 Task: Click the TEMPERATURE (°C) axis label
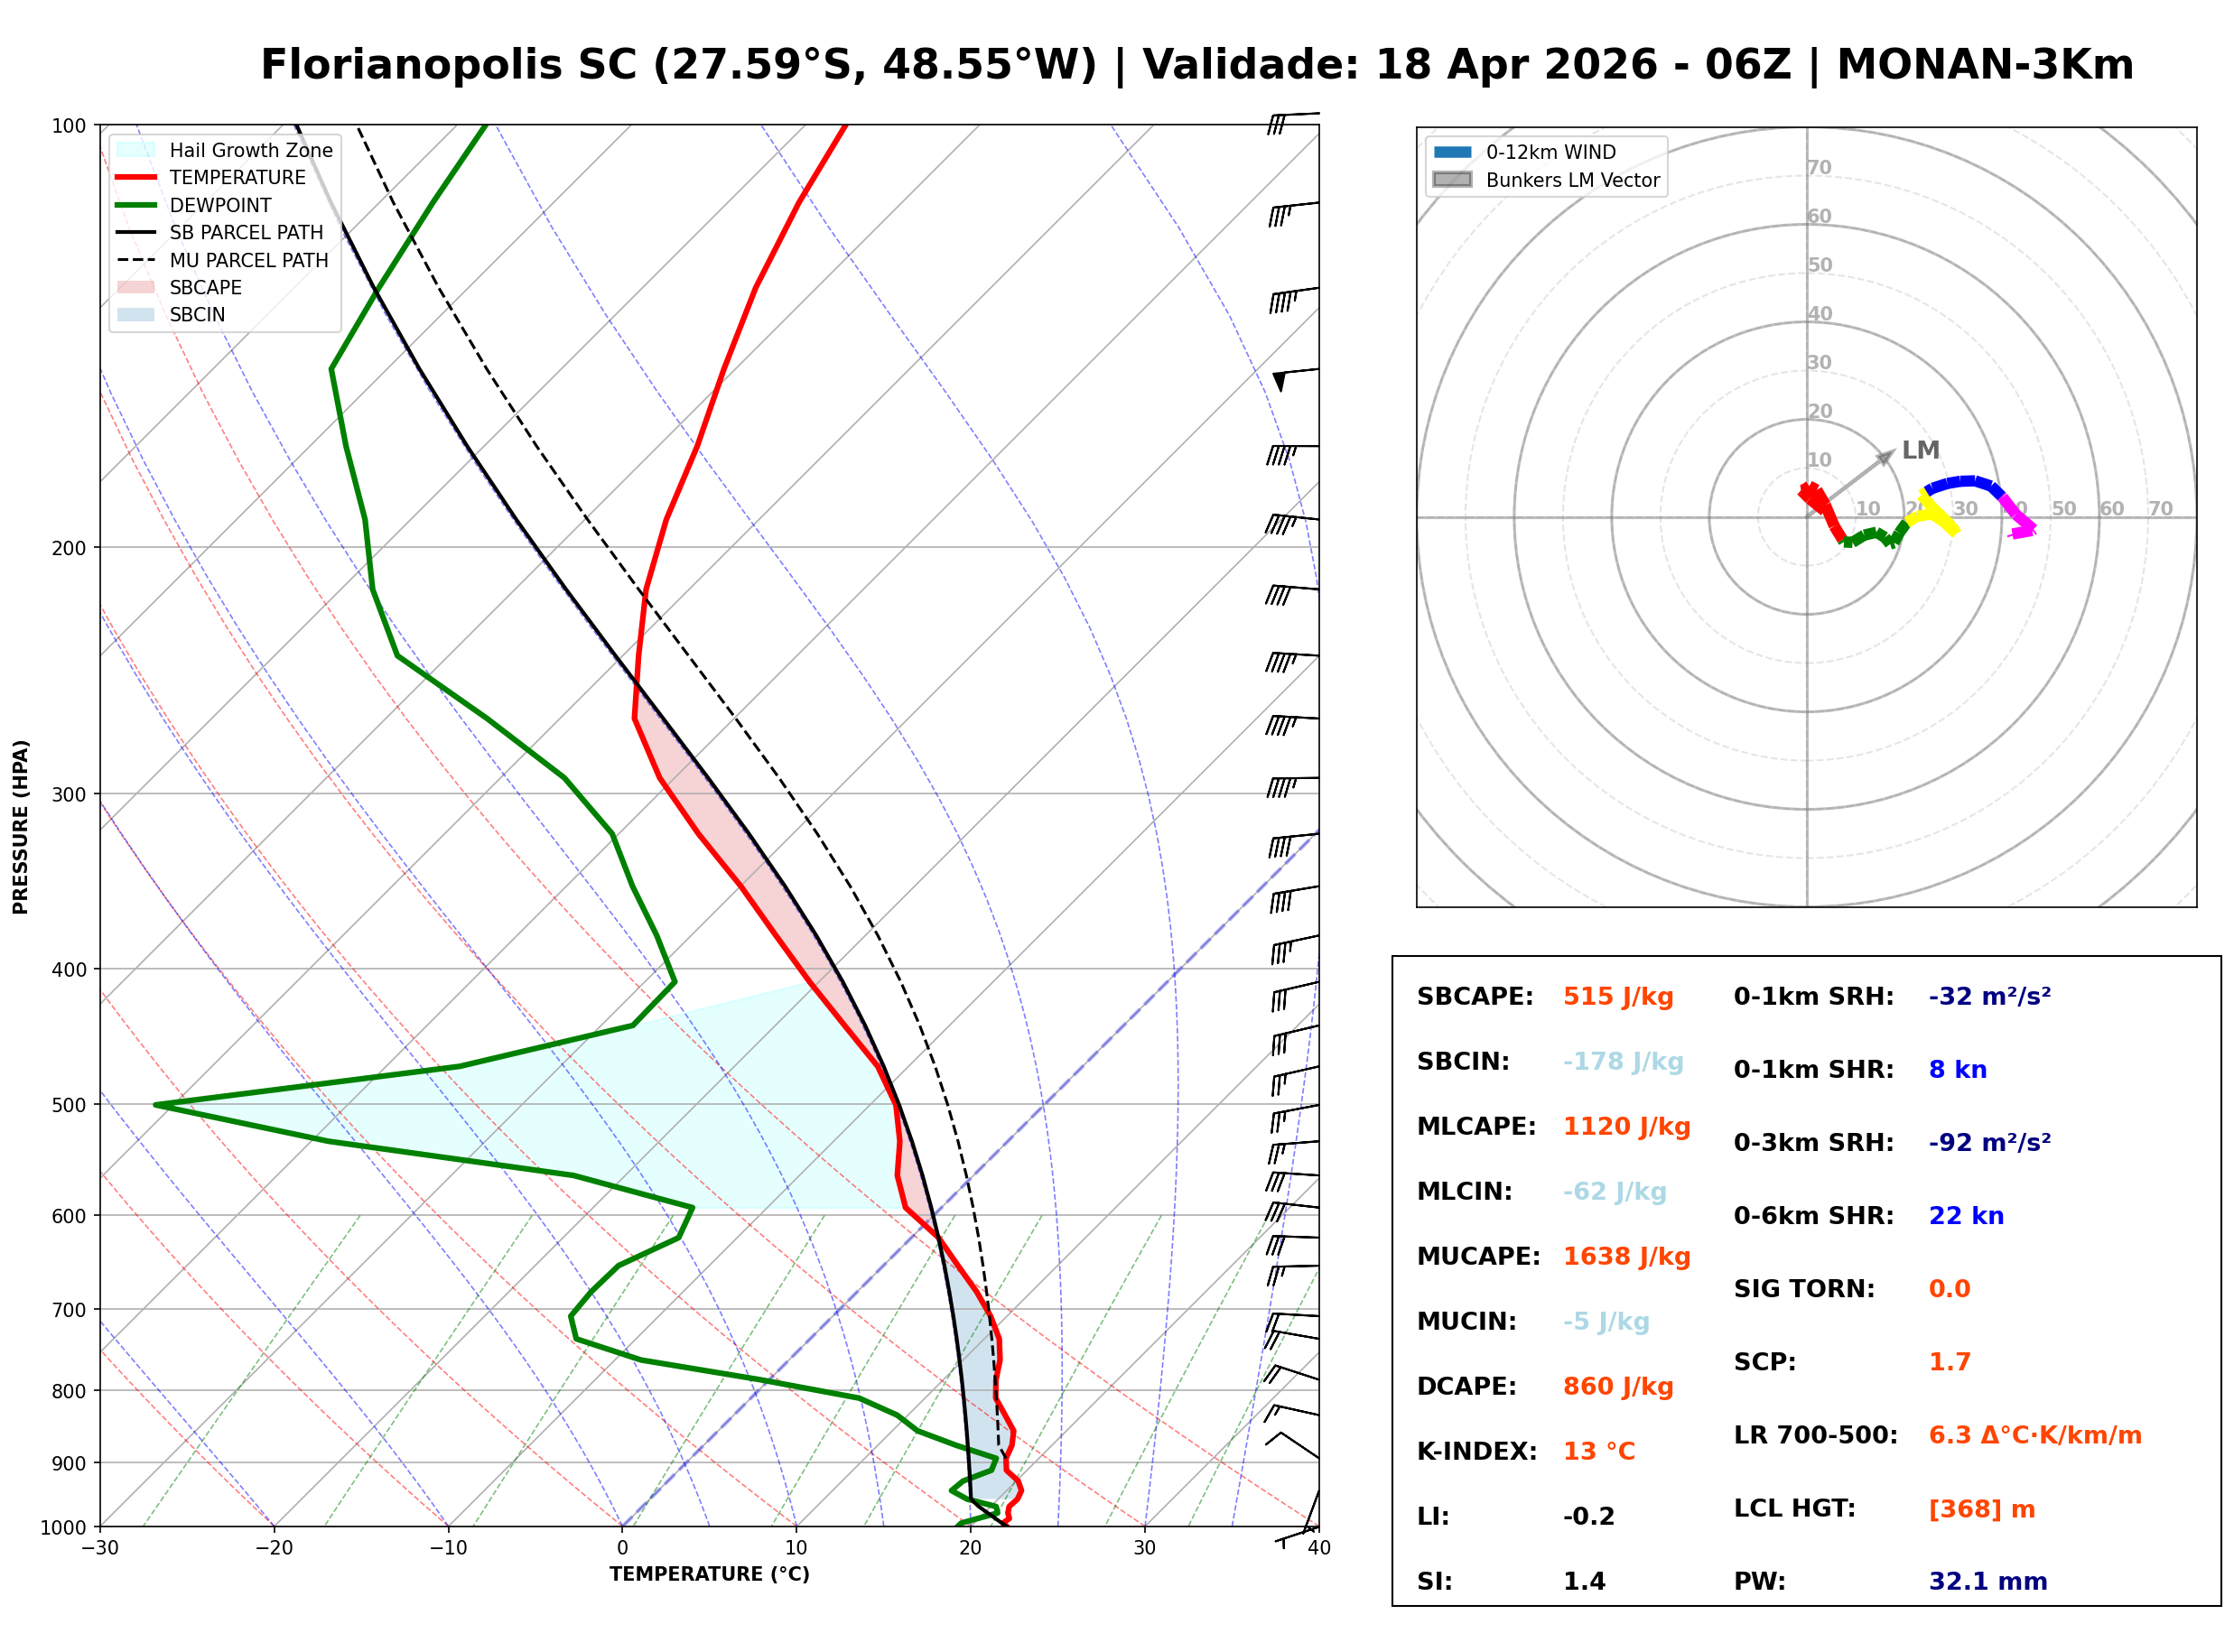709,1575
